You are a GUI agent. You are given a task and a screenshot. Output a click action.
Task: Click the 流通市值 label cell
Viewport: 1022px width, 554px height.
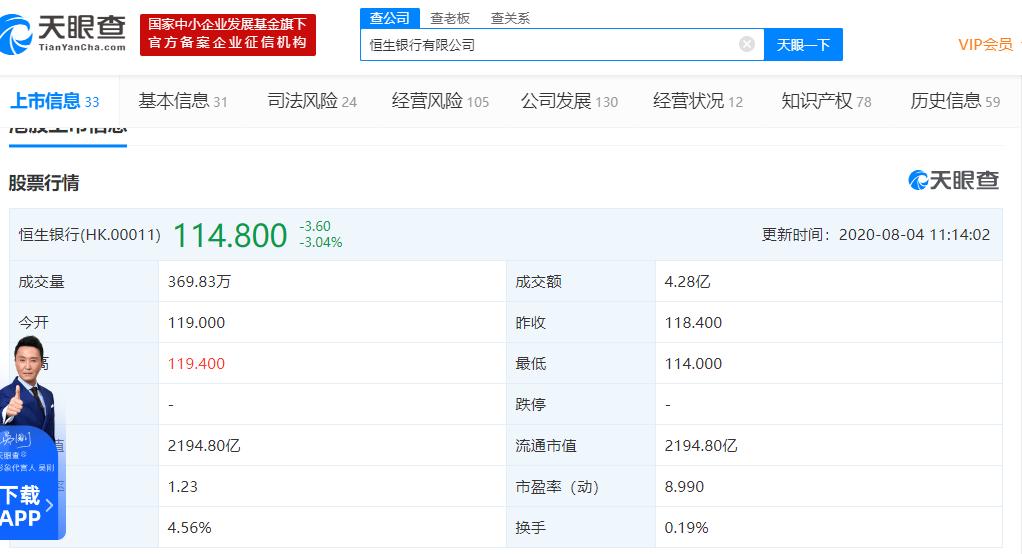(581, 446)
